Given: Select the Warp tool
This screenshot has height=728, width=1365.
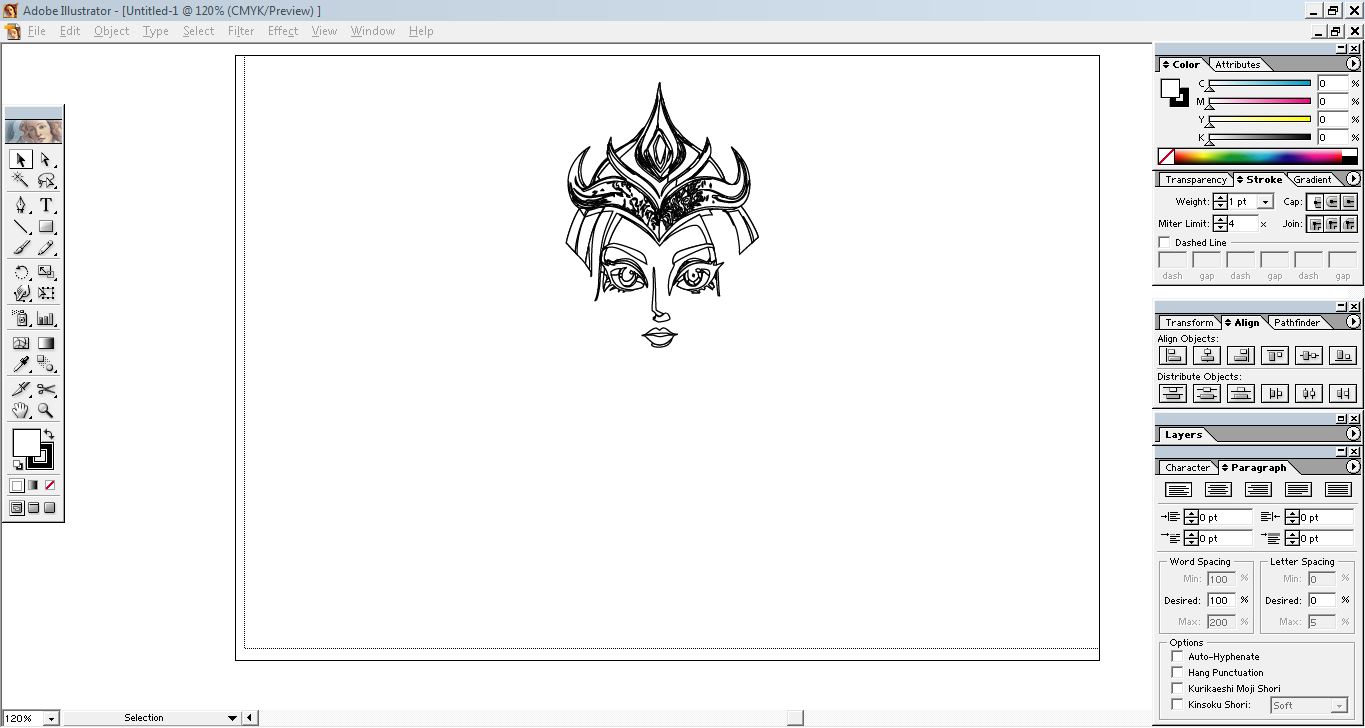Looking at the screenshot, I should click(x=20, y=294).
